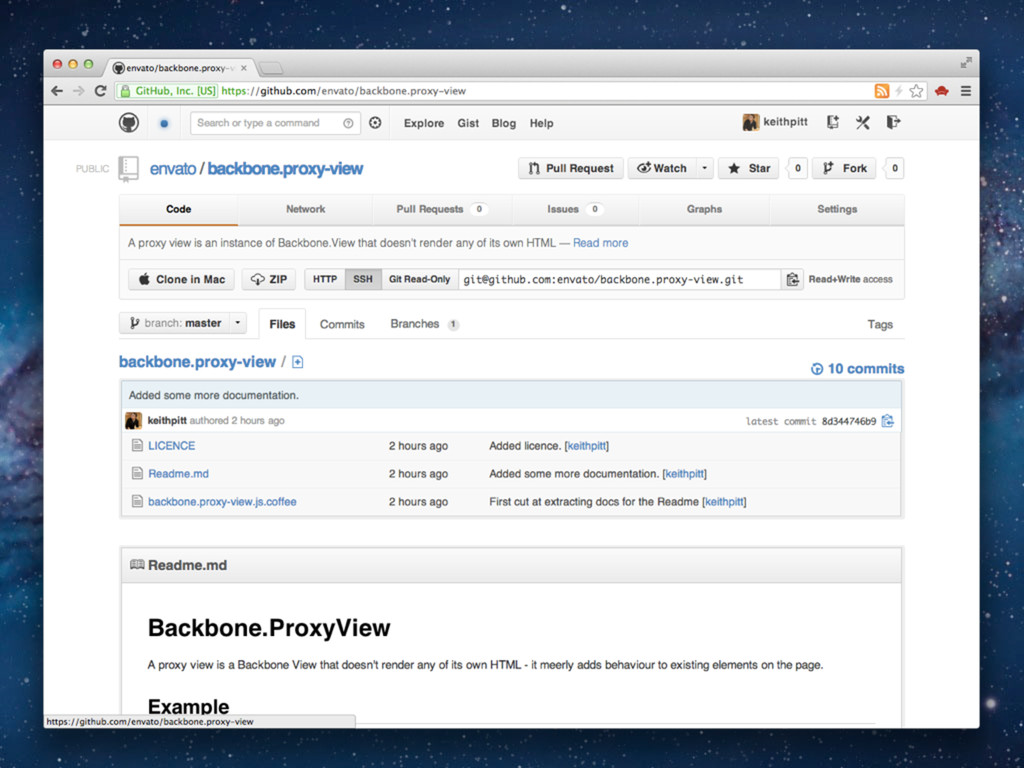Click Help in the top navigation

(x=541, y=123)
